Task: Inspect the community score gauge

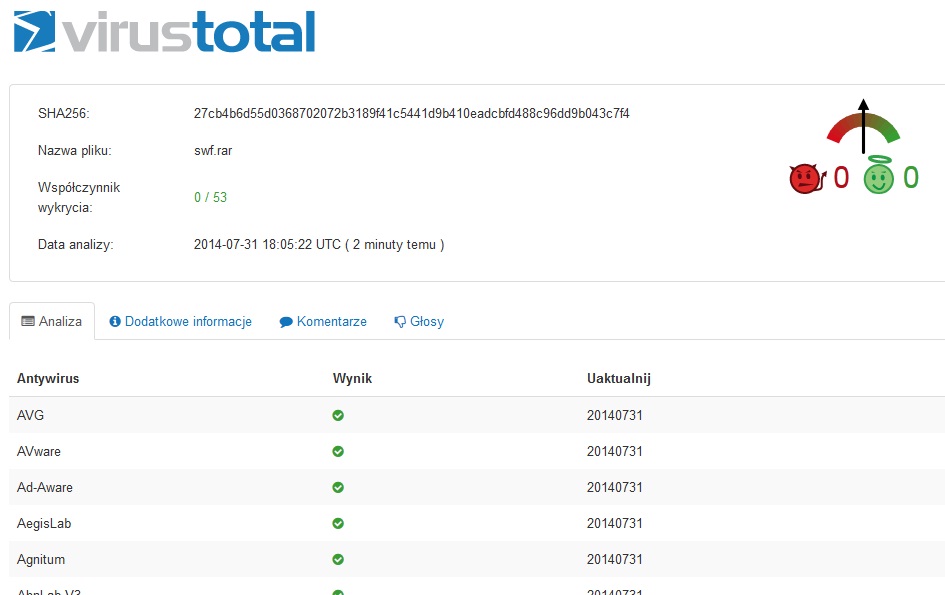Action: [x=863, y=127]
